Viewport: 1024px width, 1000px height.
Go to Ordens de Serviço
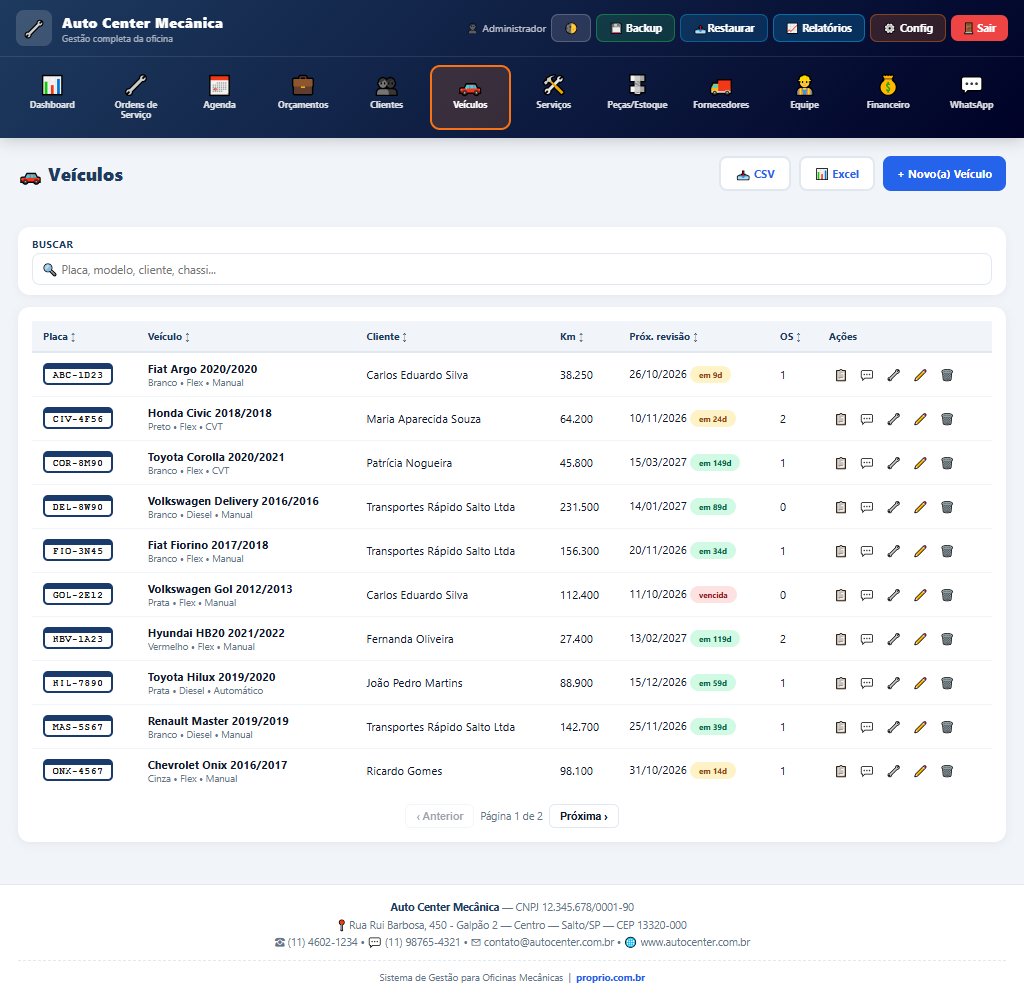pos(136,97)
